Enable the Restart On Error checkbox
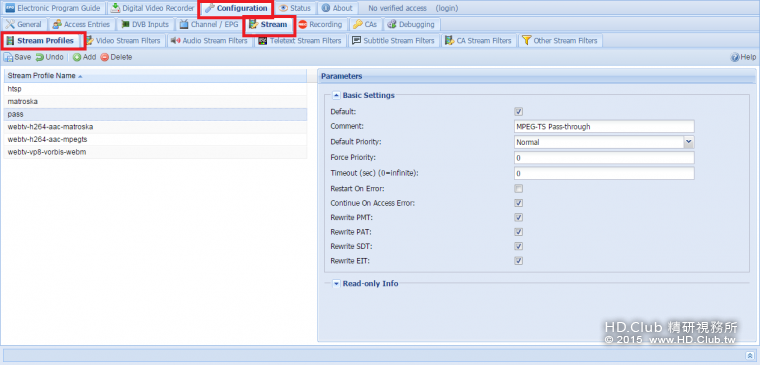 tap(519, 189)
